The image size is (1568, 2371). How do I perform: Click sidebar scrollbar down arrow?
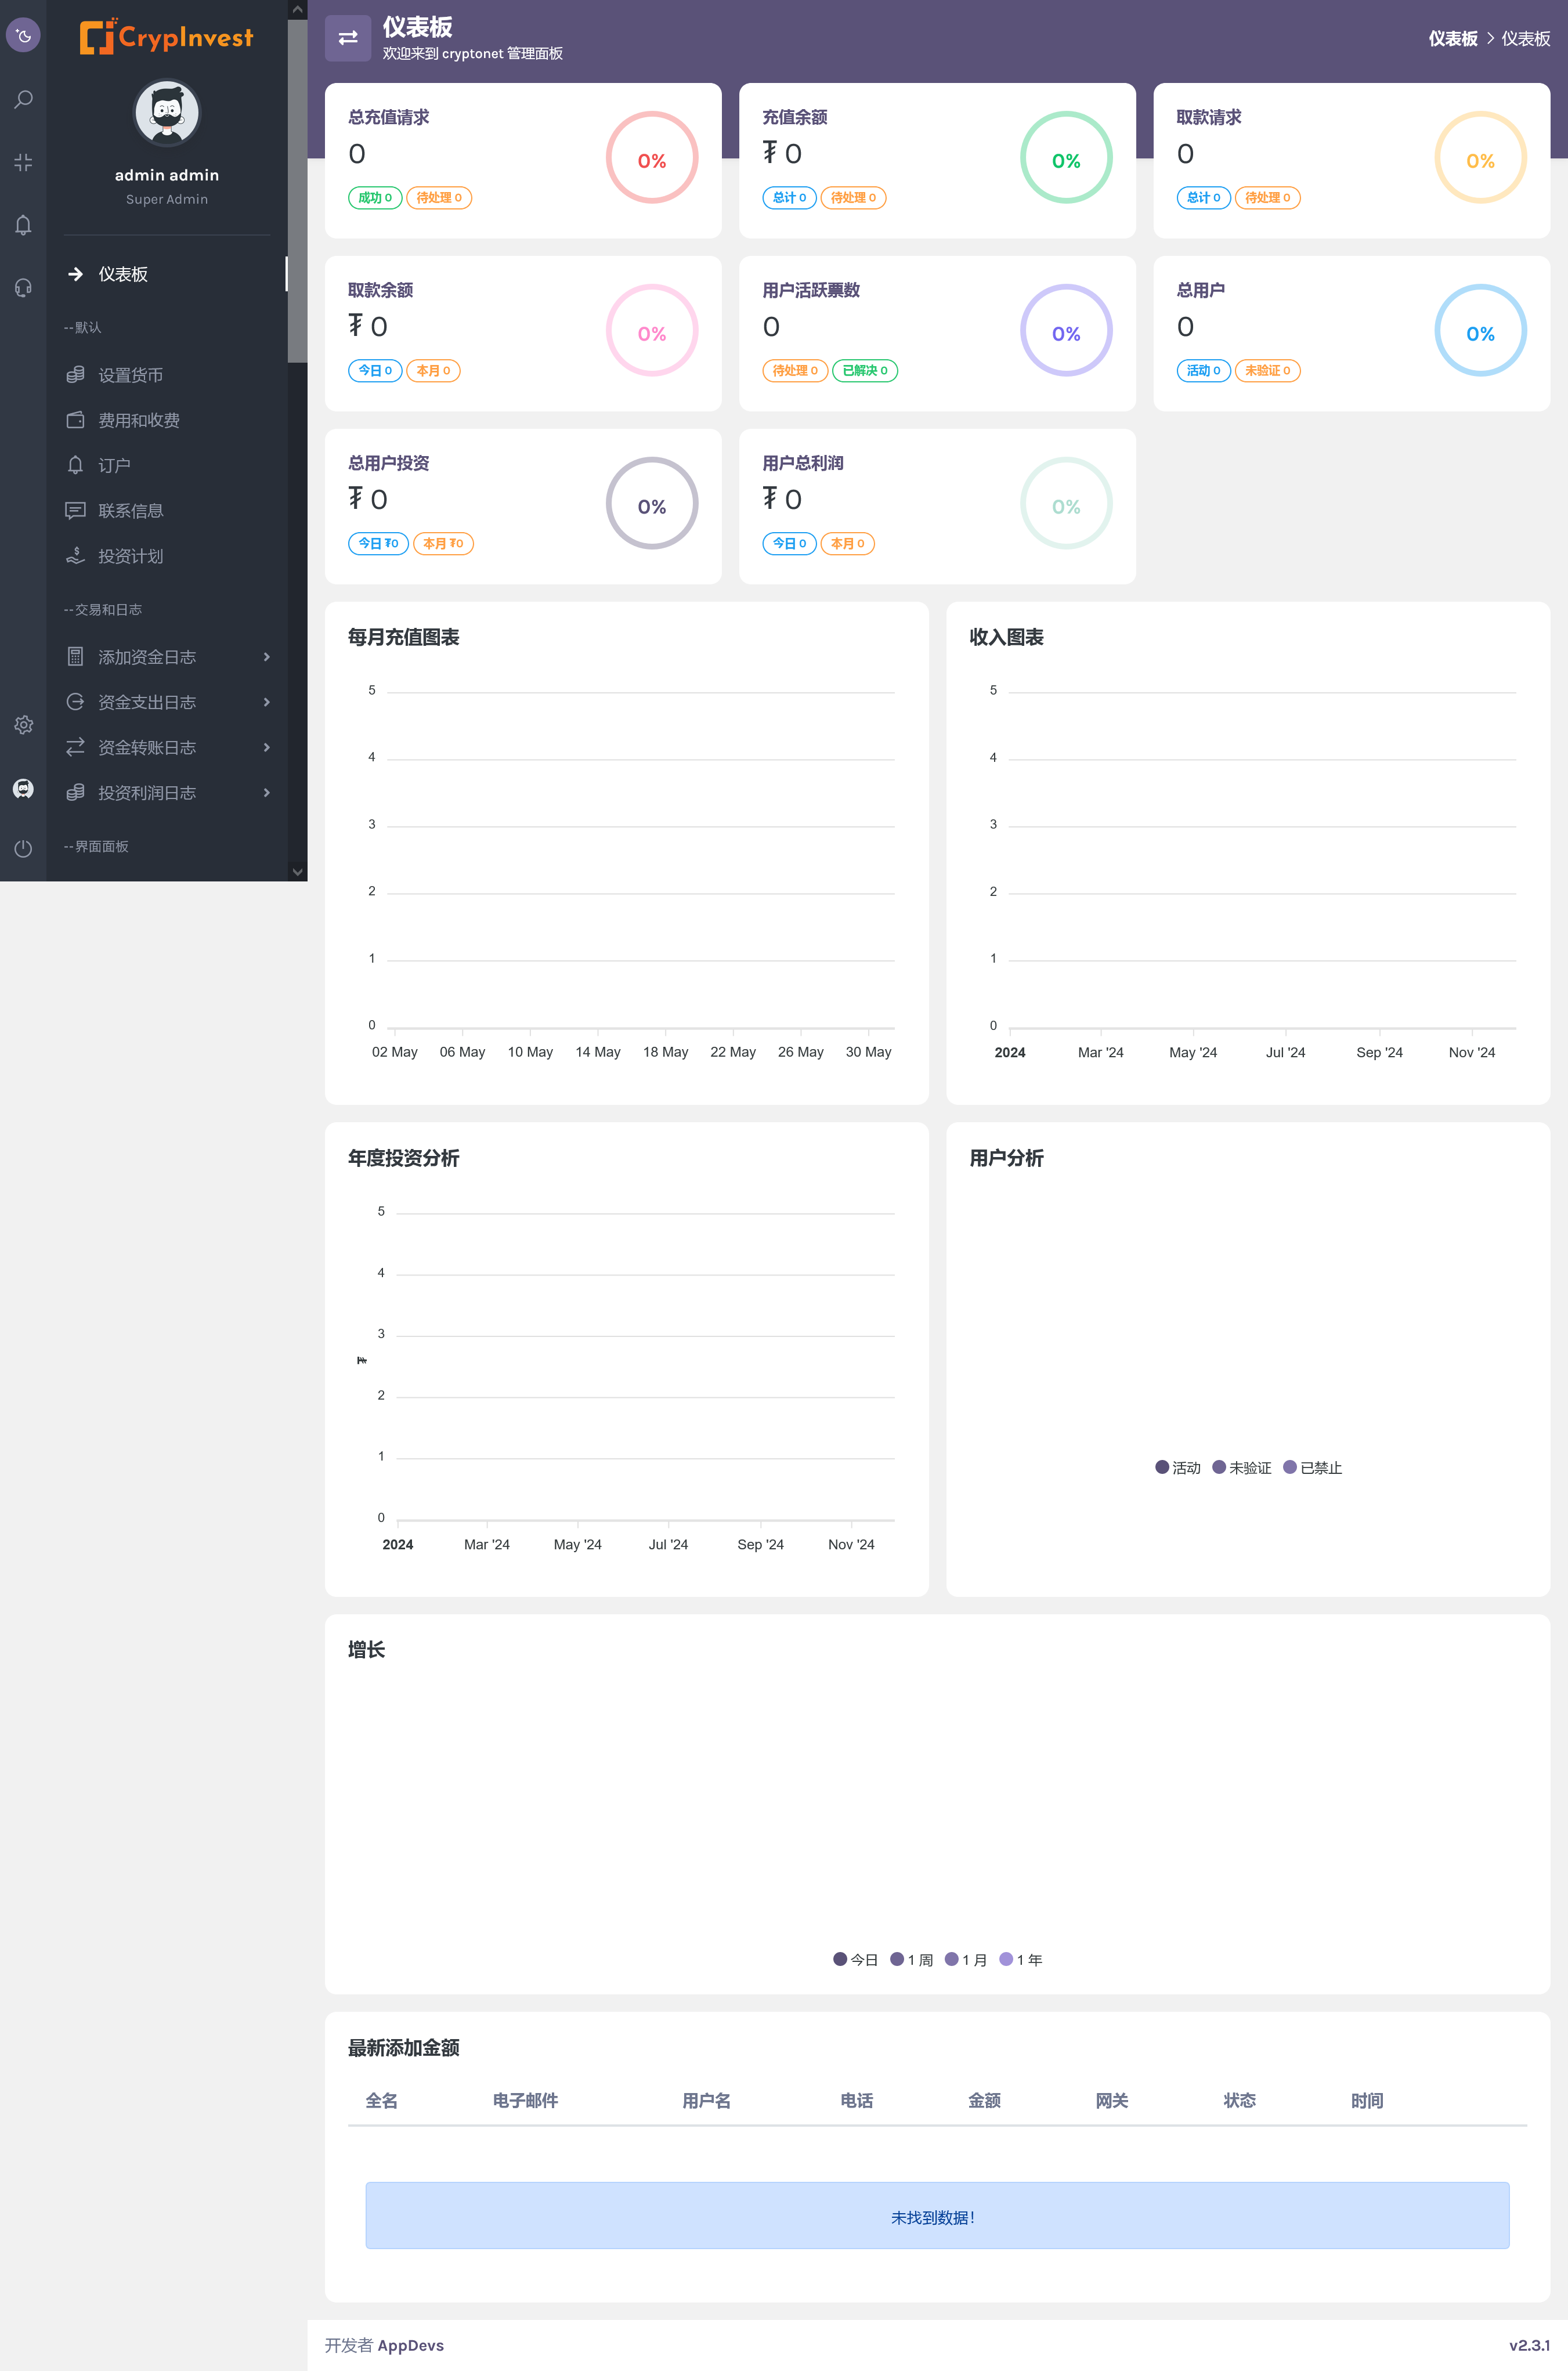(x=297, y=871)
